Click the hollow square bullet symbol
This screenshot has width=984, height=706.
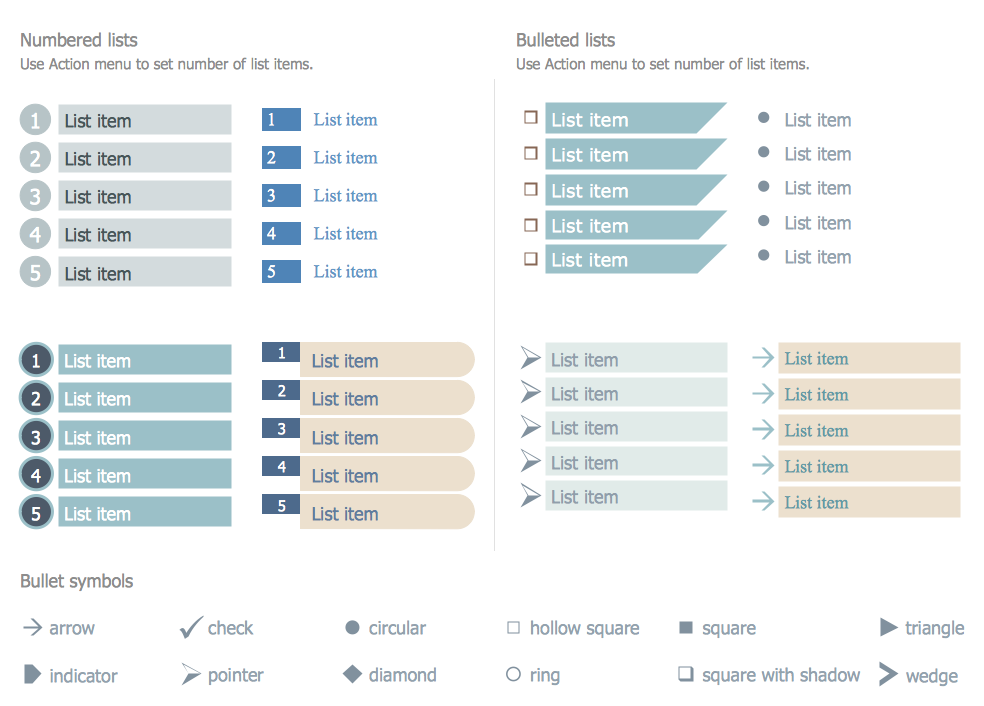tap(513, 628)
